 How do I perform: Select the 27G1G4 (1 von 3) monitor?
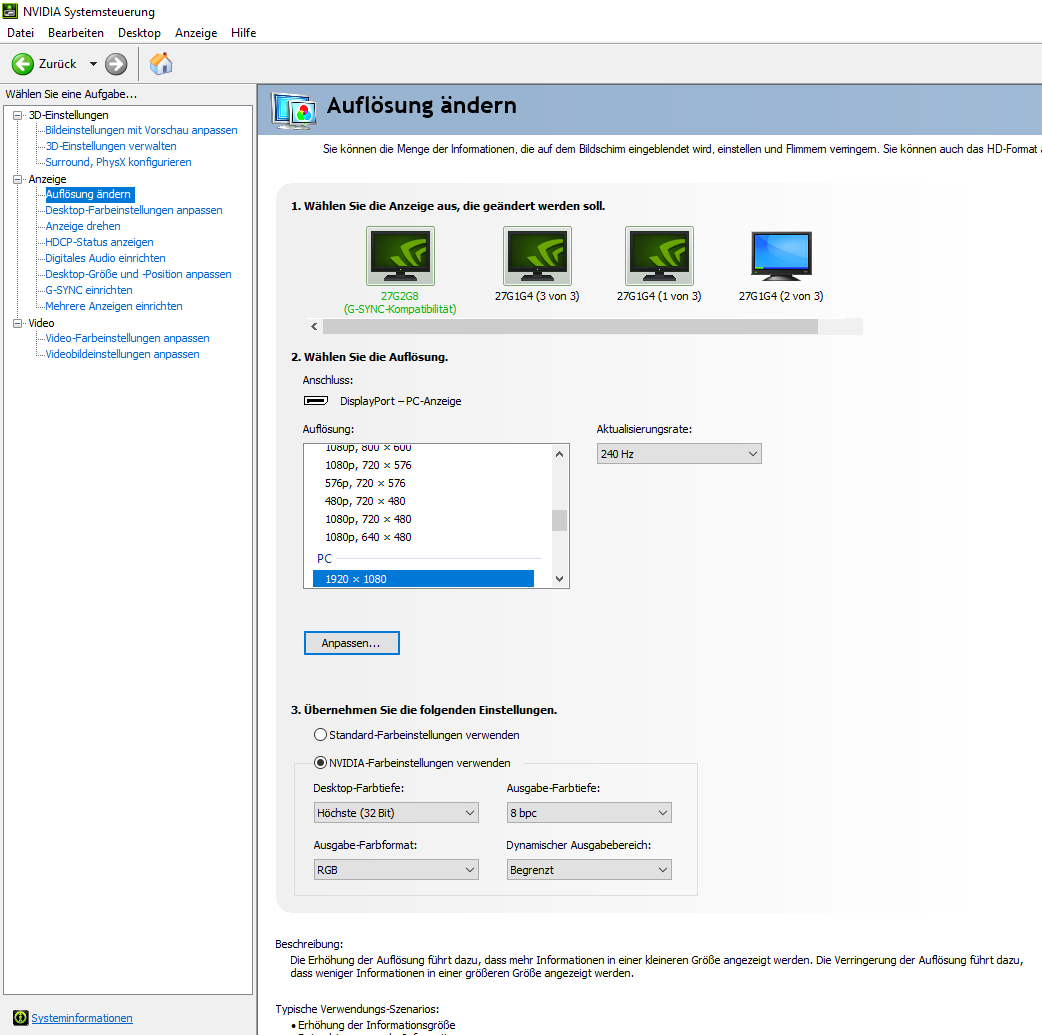point(659,256)
